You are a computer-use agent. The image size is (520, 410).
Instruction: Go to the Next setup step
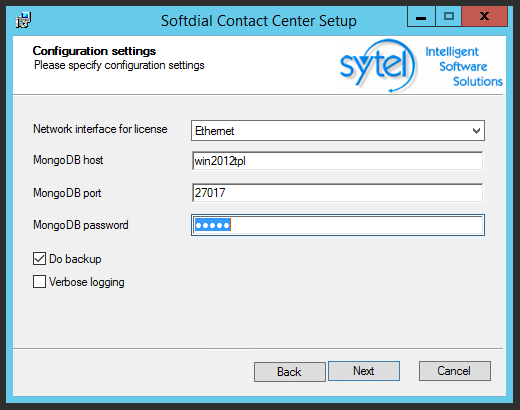pos(364,371)
